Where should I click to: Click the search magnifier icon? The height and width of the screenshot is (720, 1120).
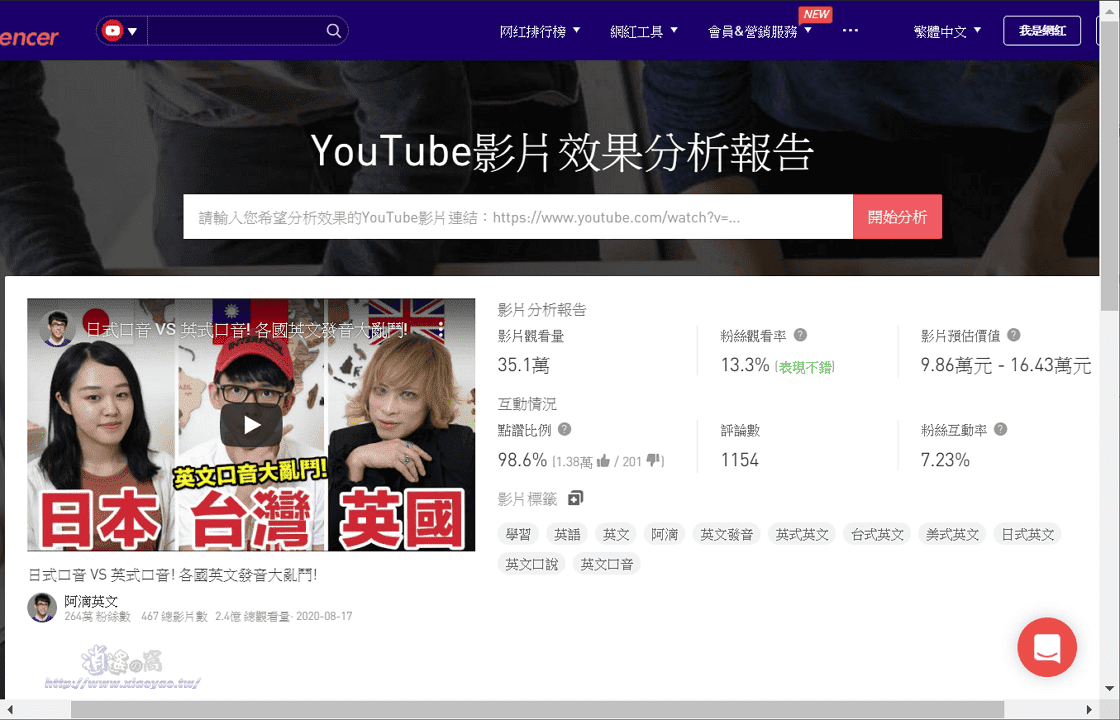(334, 31)
